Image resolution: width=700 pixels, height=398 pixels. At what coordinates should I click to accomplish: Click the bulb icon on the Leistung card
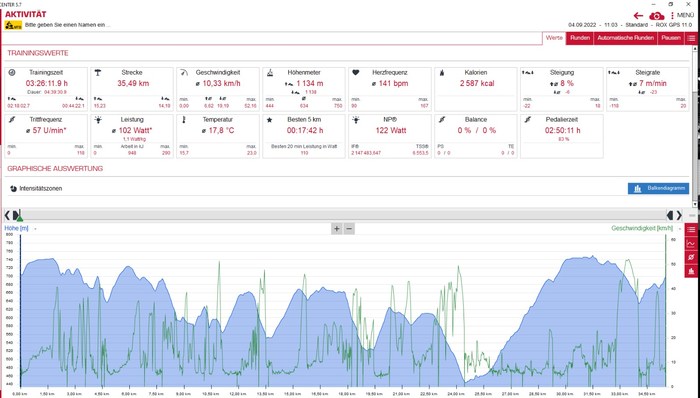[x=98, y=120]
